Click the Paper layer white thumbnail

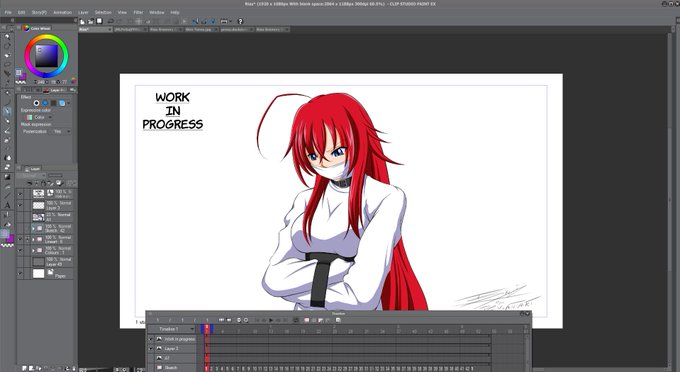(39, 274)
